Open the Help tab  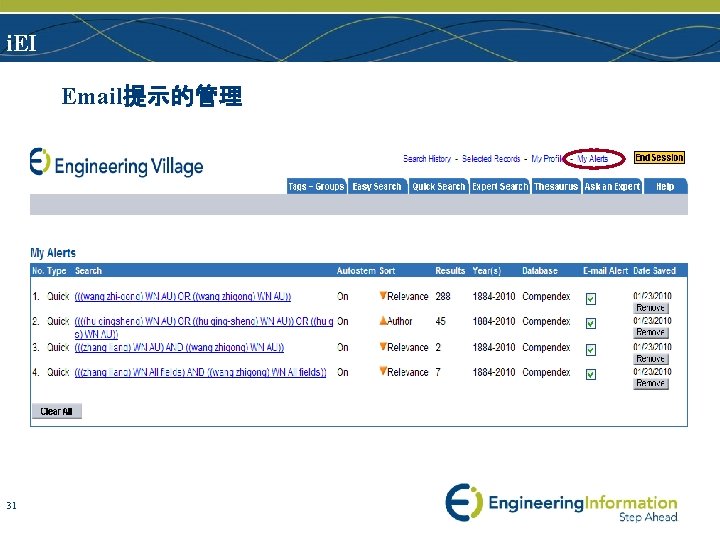tap(665, 186)
